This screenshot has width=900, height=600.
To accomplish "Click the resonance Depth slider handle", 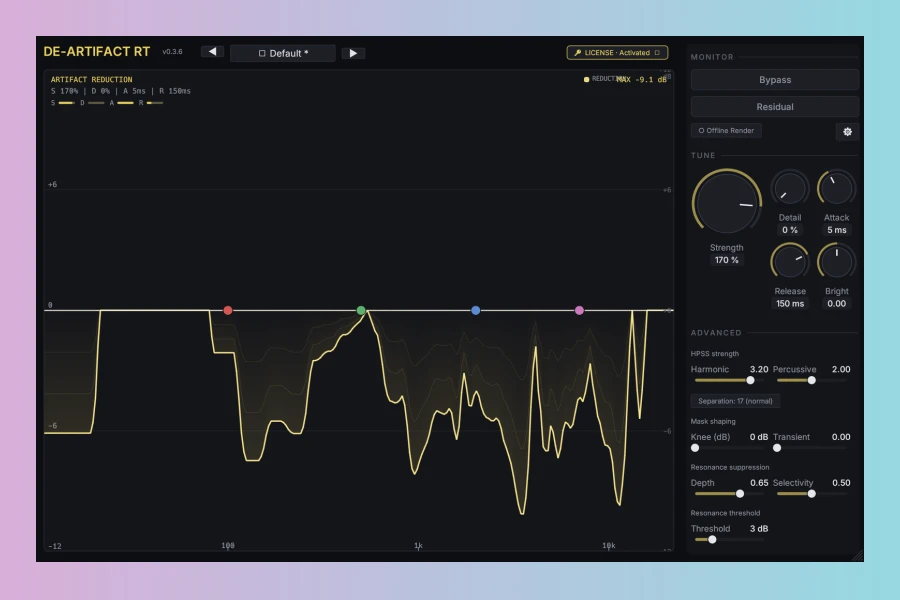I will [740, 494].
